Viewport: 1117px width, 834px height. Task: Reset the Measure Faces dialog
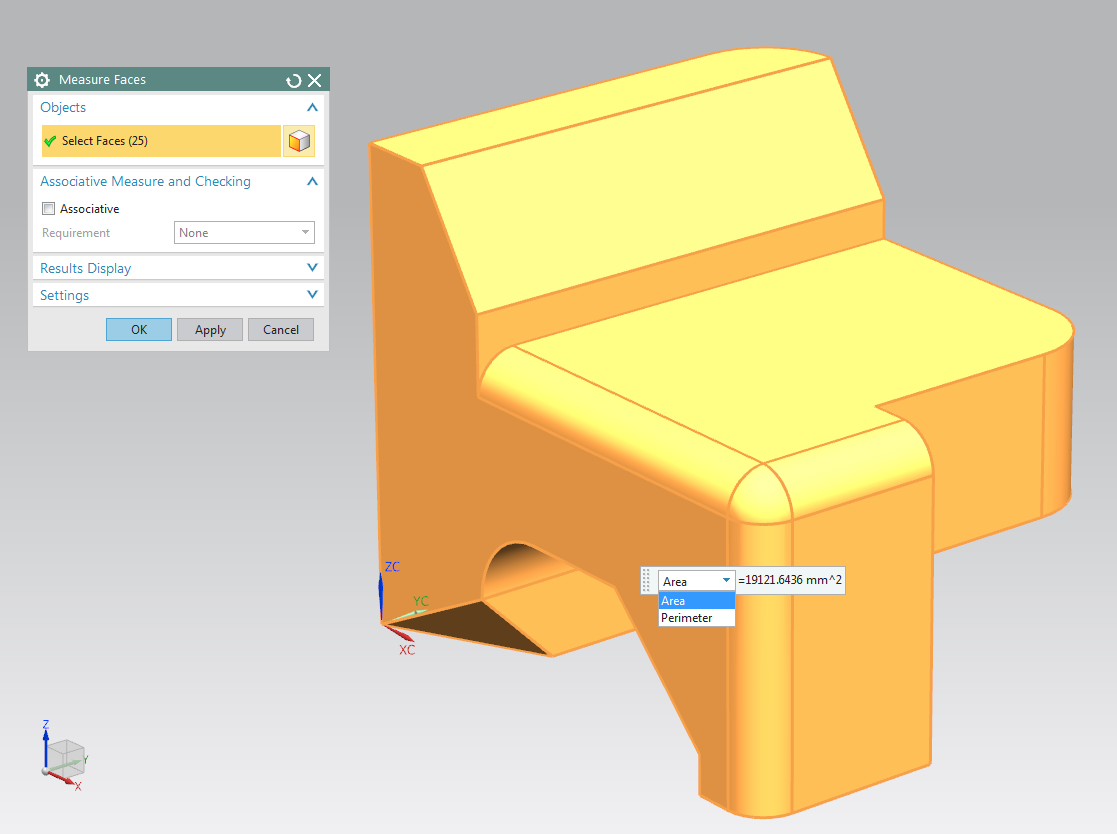(293, 80)
